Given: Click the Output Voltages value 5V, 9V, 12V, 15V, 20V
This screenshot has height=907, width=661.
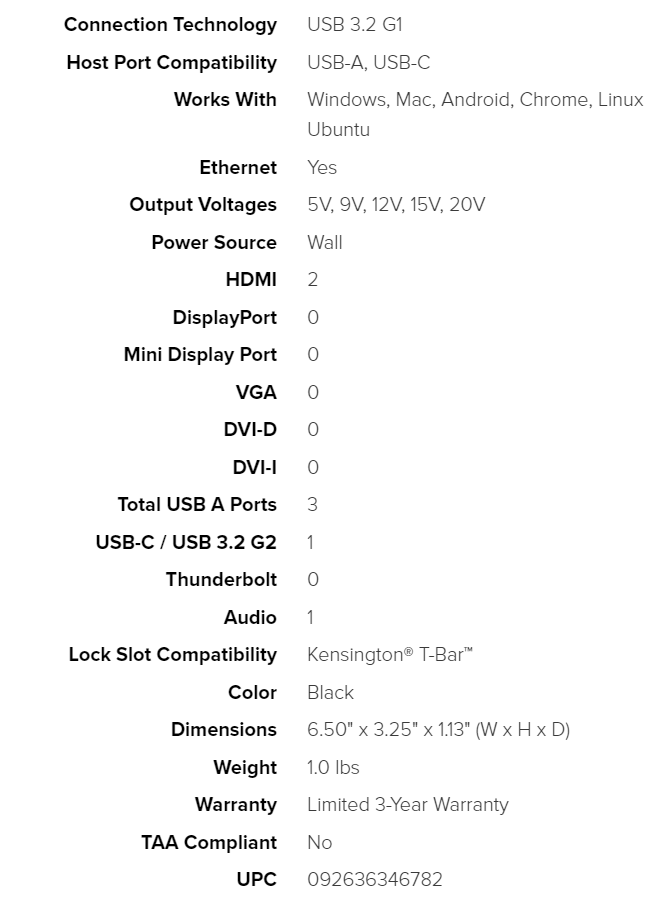Looking at the screenshot, I should pyautogui.click(x=396, y=205).
